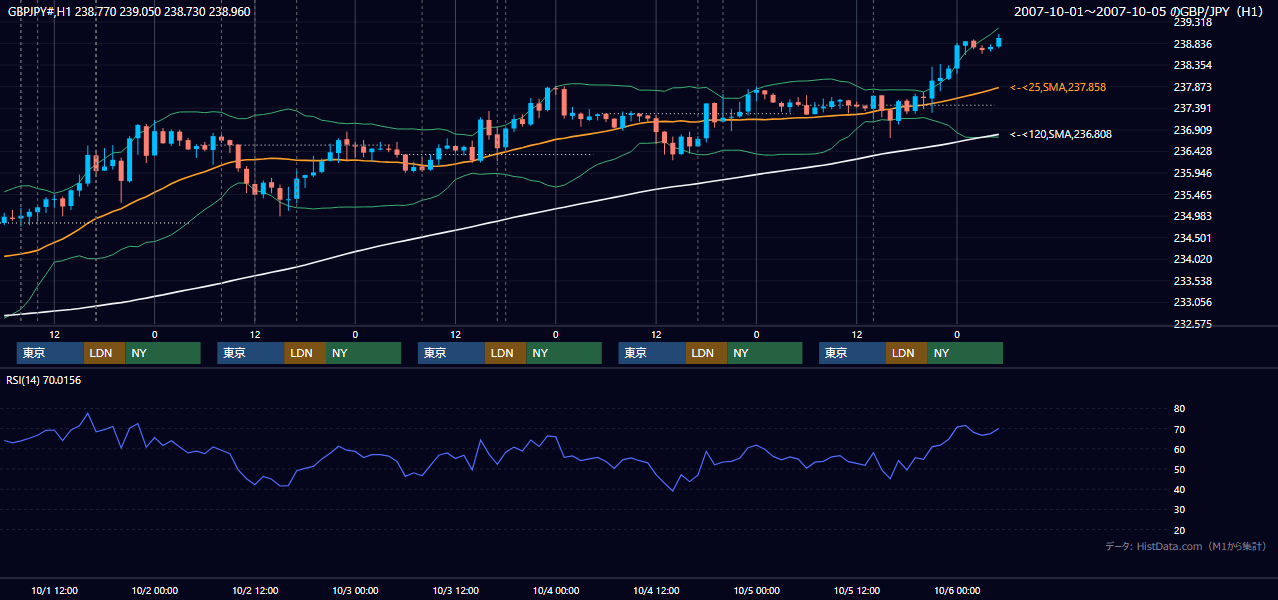Image resolution: width=1278 pixels, height=600 pixels.
Task: Click the 235.465 price axis label
Action: click(1193, 195)
